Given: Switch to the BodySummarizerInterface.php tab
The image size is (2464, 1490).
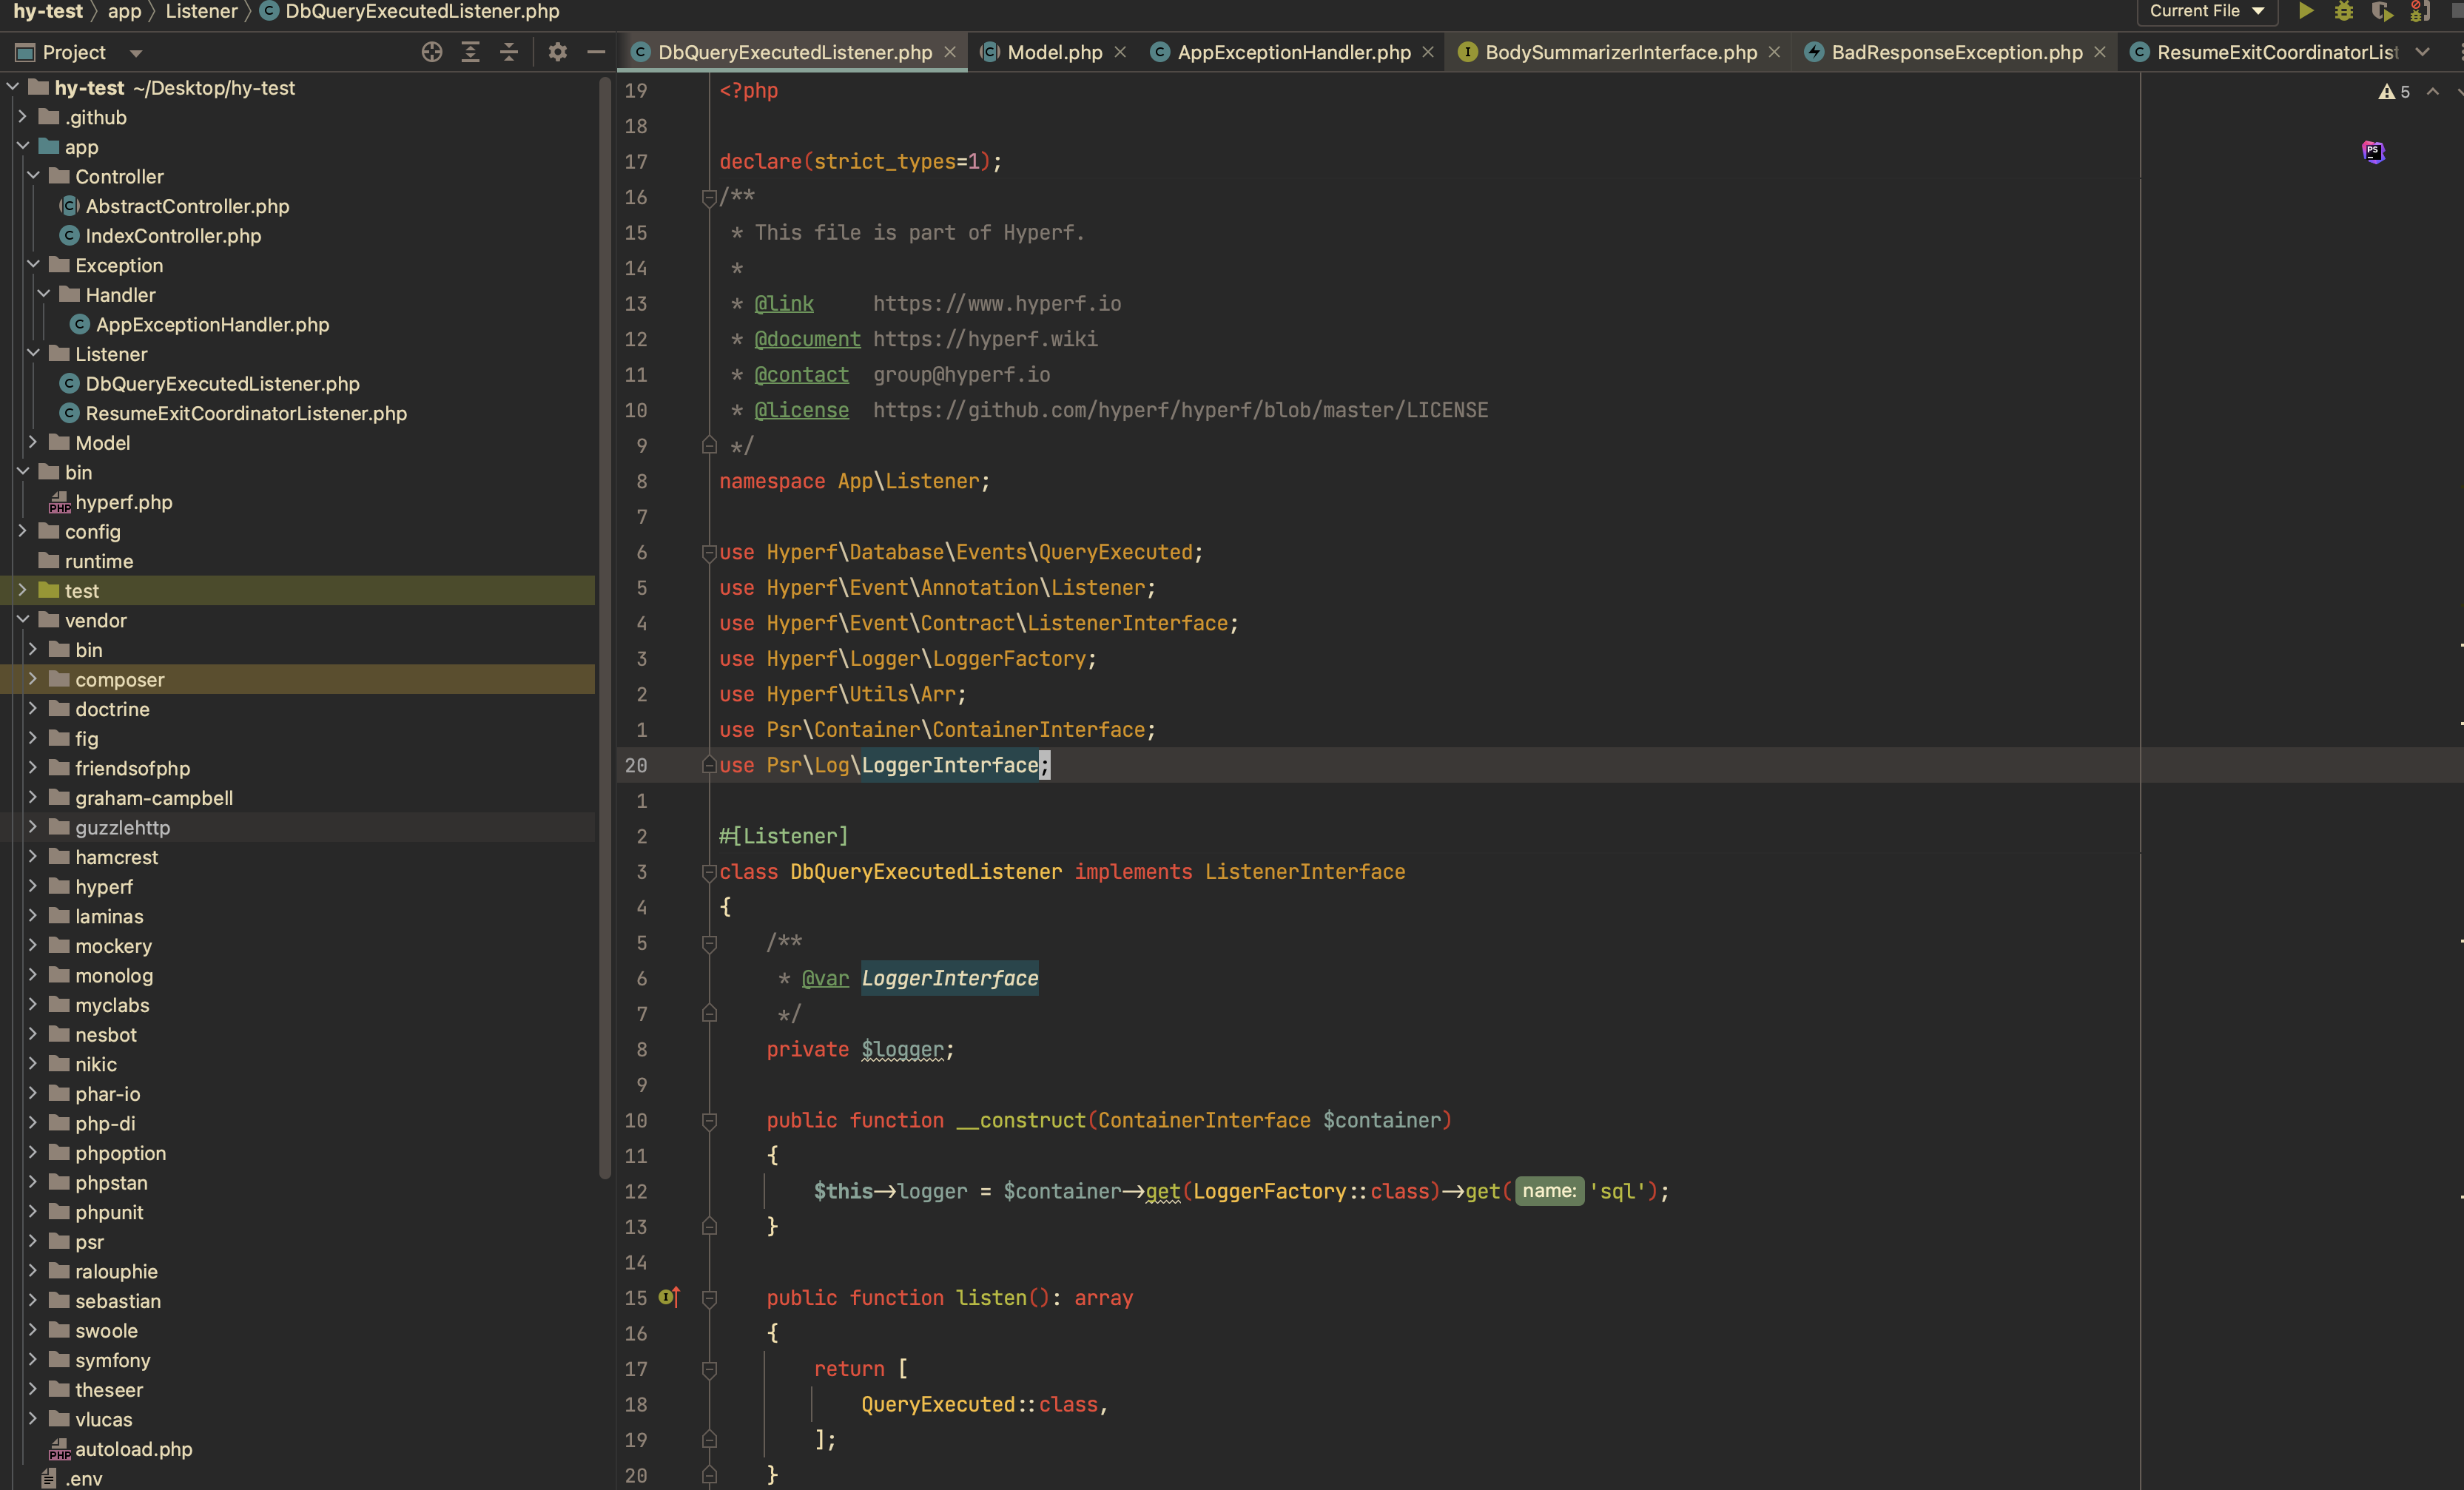Looking at the screenshot, I should (x=1619, y=52).
